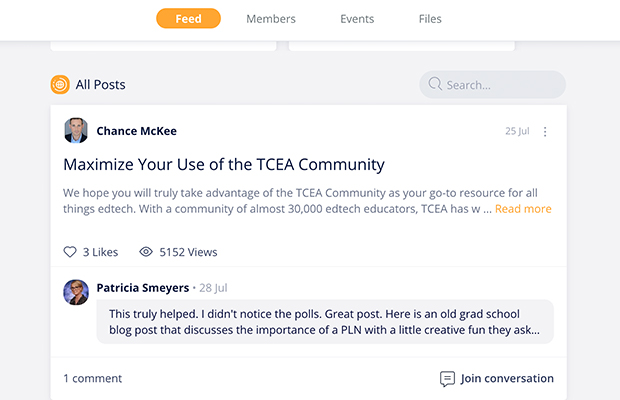This screenshot has width=620, height=400.
Task: Show the 1 comment thread
Action: [x=92, y=379]
